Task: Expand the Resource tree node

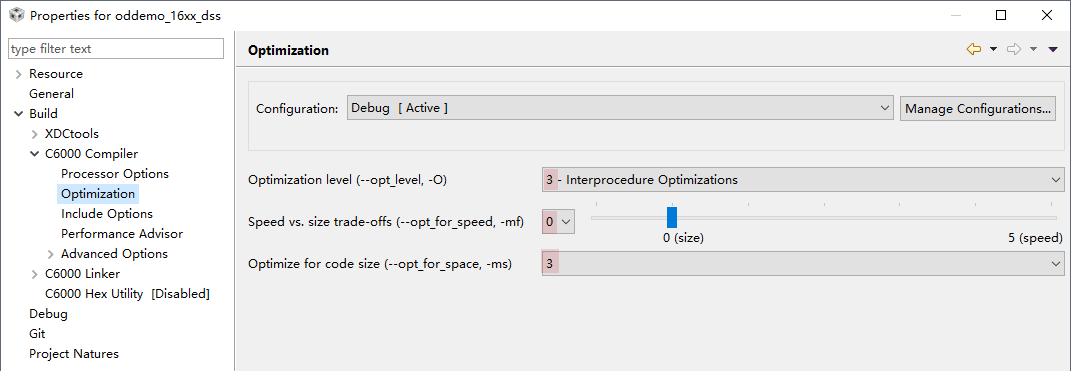Action: 18,74
